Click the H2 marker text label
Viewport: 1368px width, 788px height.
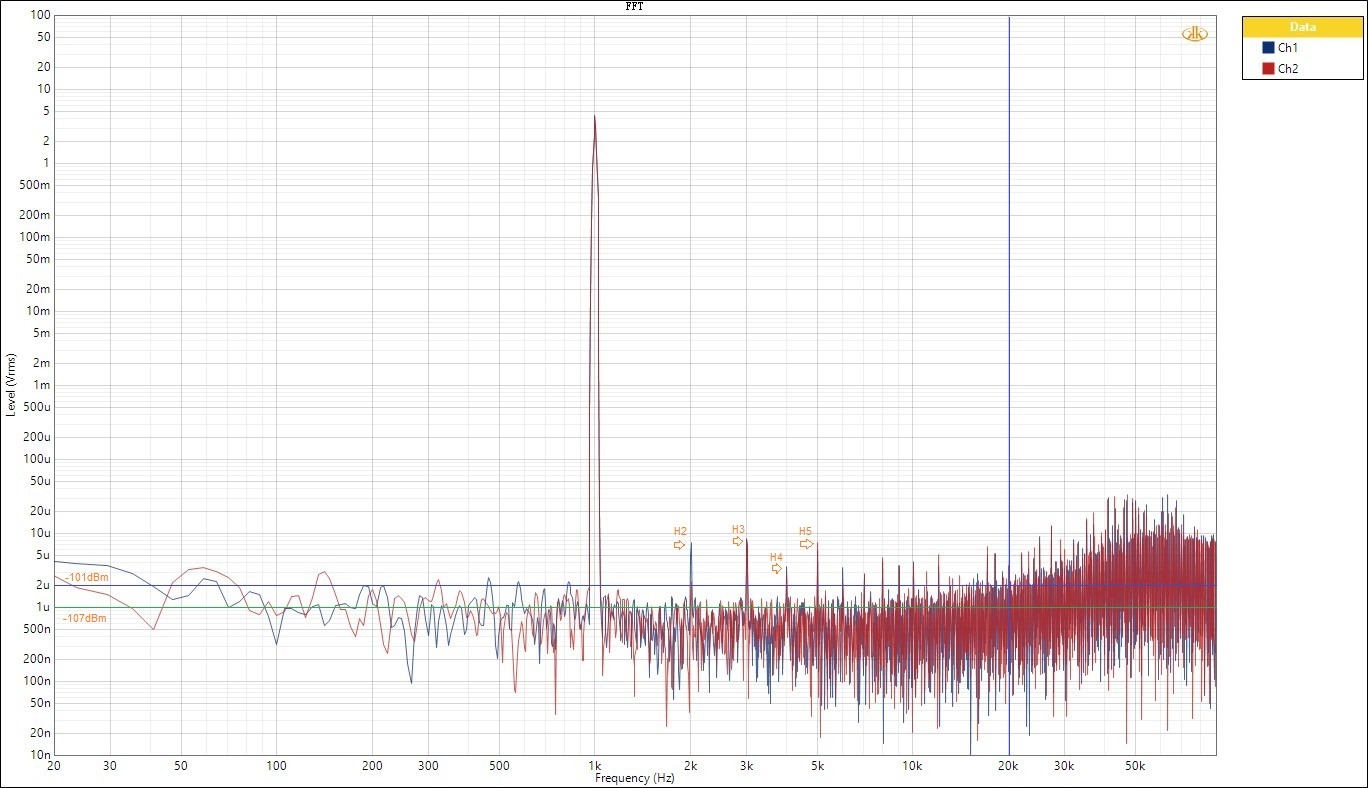(x=680, y=531)
